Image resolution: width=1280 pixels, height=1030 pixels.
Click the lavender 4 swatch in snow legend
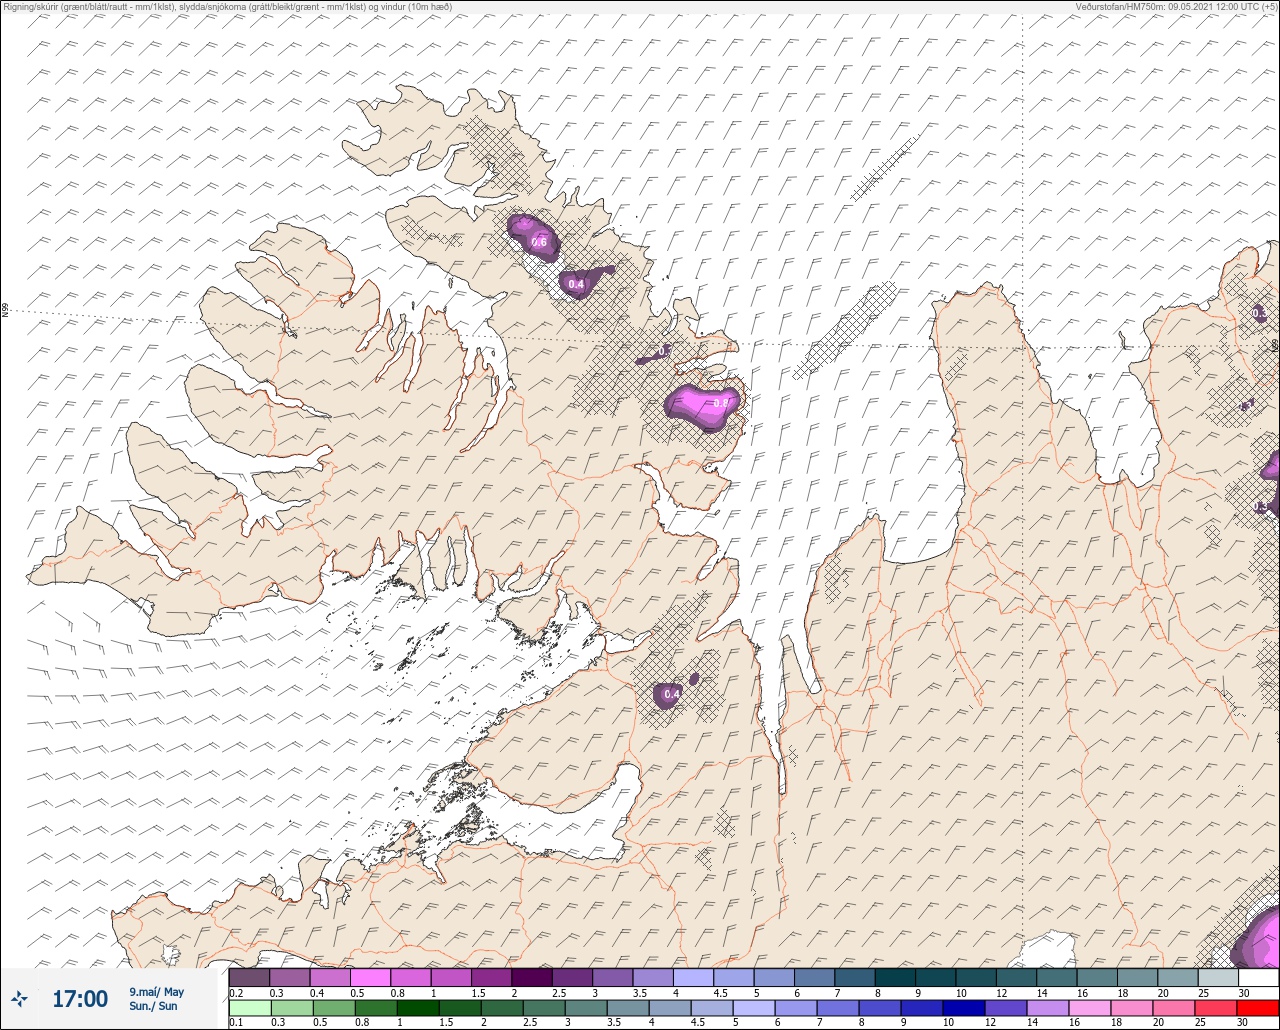(x=693, y=977)
